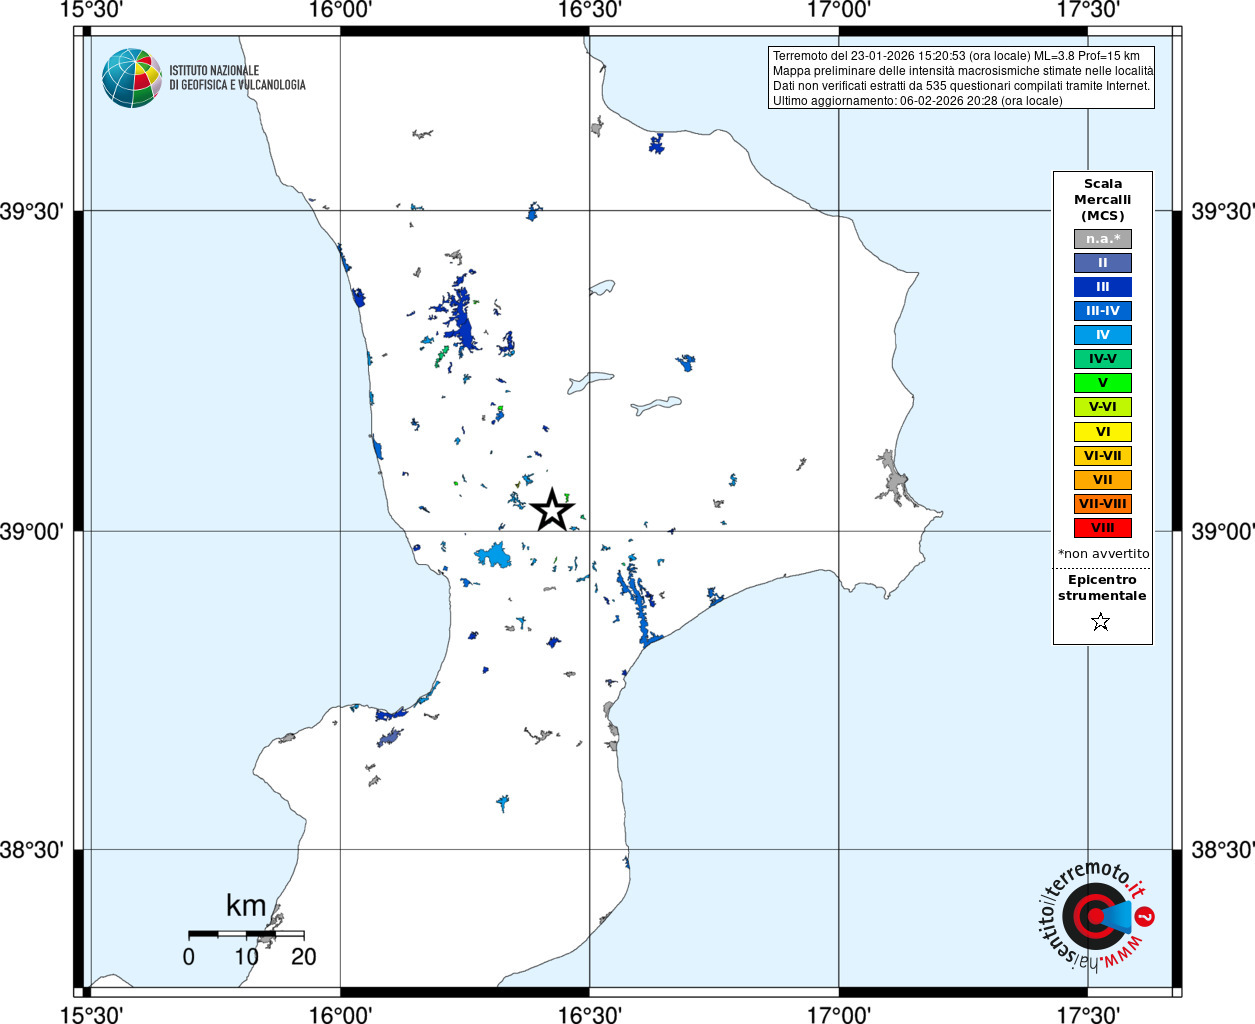The image size is (1255, 1024).
Task: Click the left 39°30' latitude label
Action: click(x=32, y=211)
